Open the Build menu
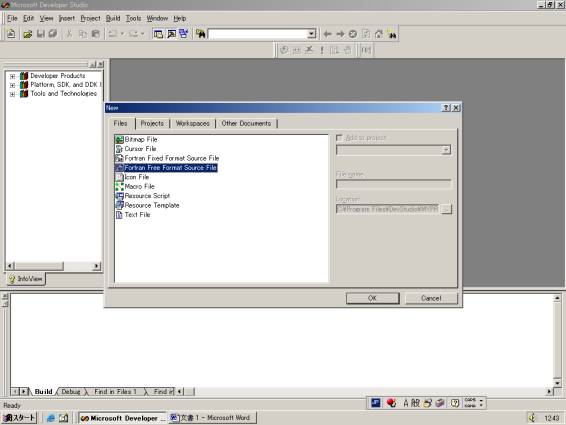The height and width of the screenshot is (425, 566). click(x=113, y=18)
